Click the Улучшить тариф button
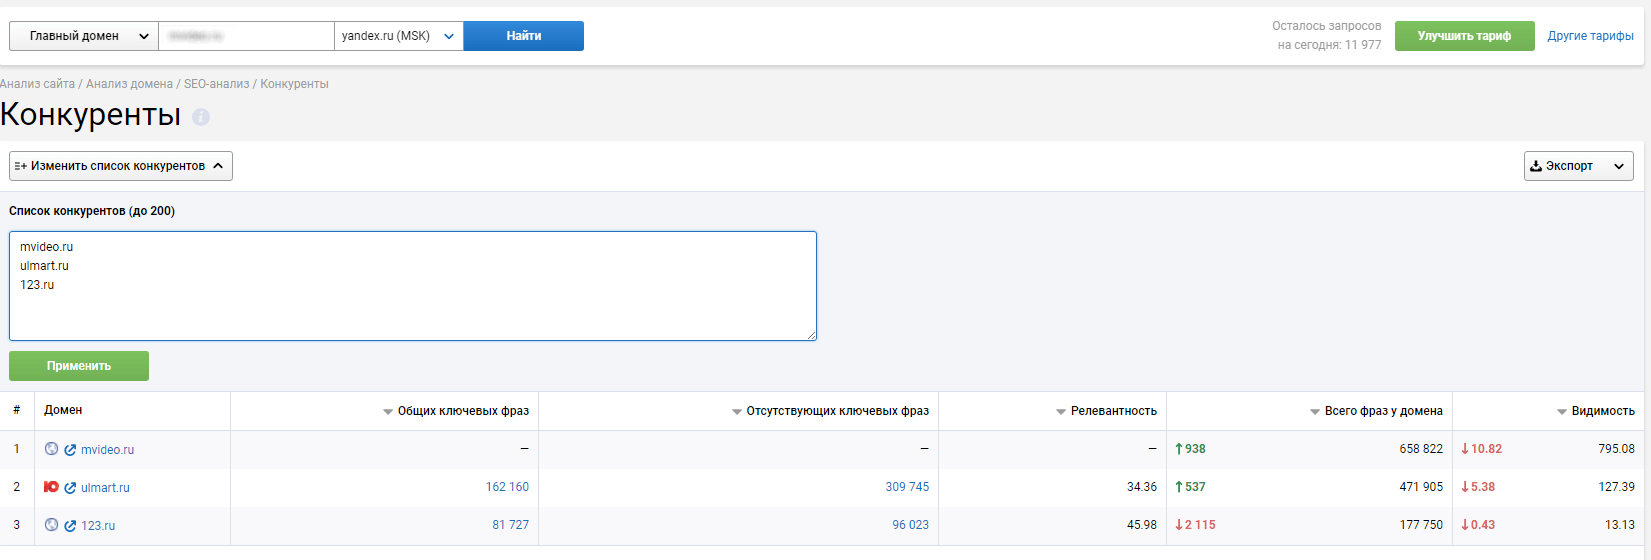 [1464, 36]
